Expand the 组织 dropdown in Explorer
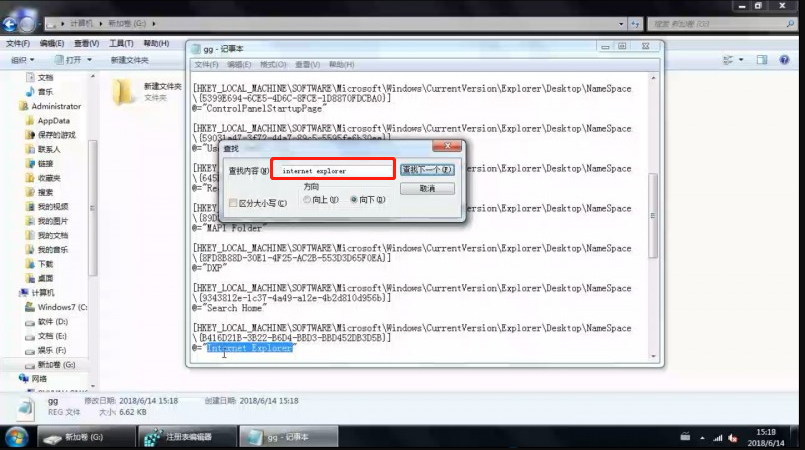Viewport: 805px width, 450px height. [21, 60]
